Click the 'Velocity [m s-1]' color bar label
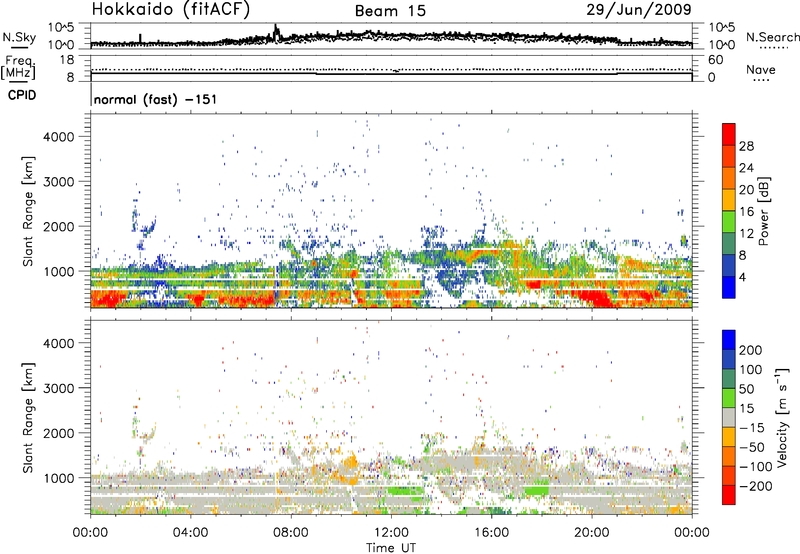This screenshot has height=554, width=800. click(782, 417)
